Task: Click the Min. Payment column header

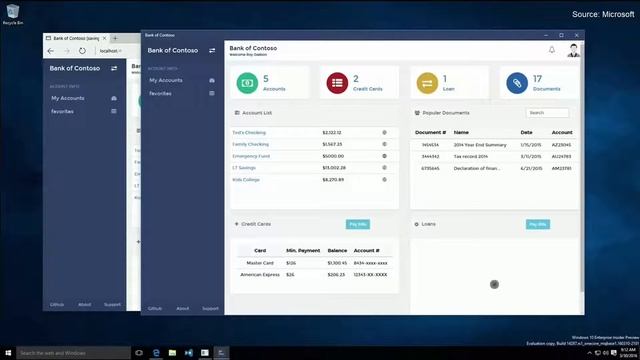Action: tap(303, 251)
